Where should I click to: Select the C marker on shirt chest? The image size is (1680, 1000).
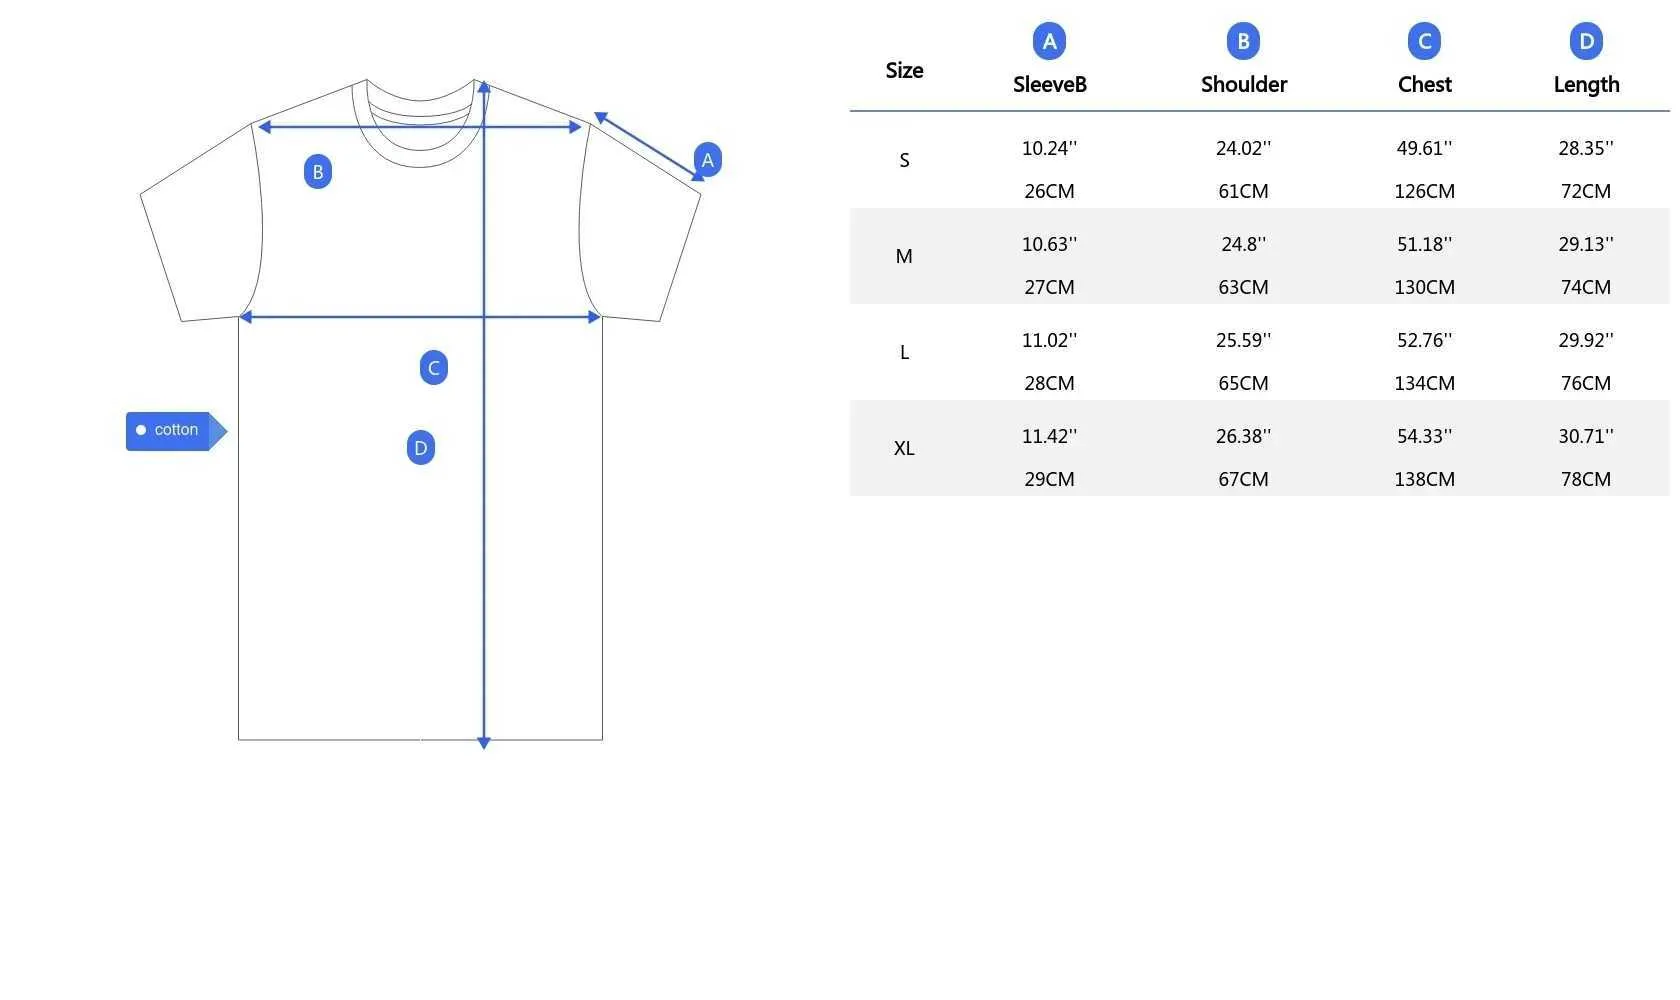point(434,368)
